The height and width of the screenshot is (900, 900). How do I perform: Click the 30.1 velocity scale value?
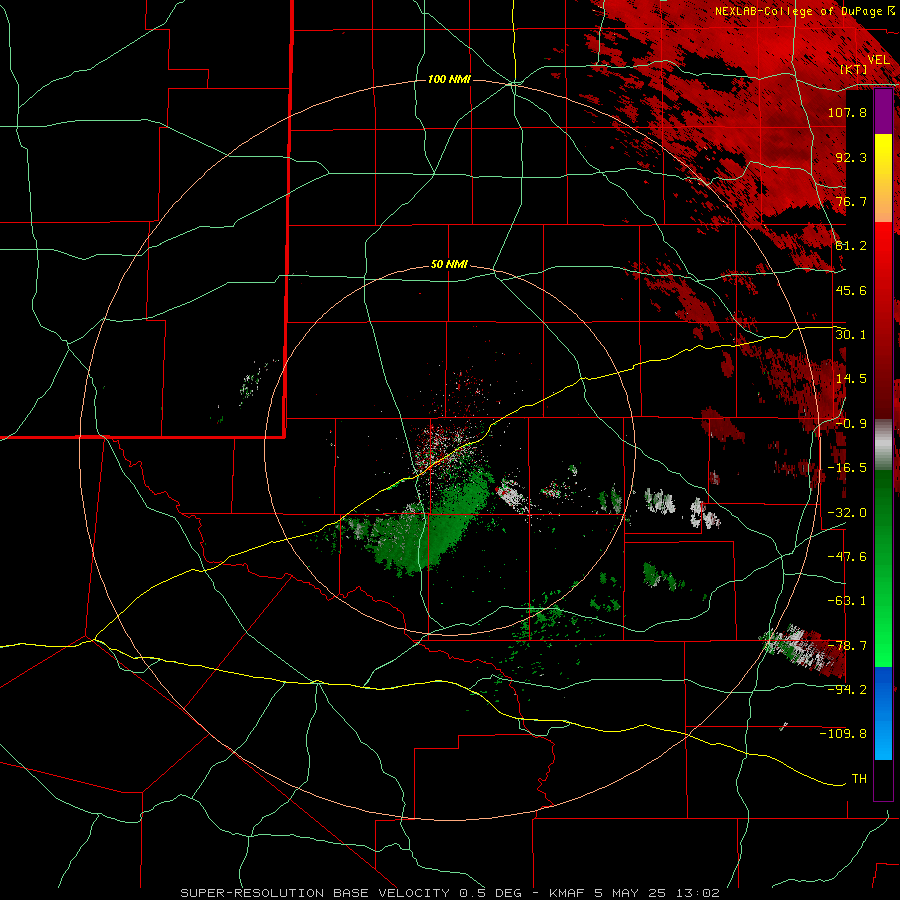tap(851, 335)
